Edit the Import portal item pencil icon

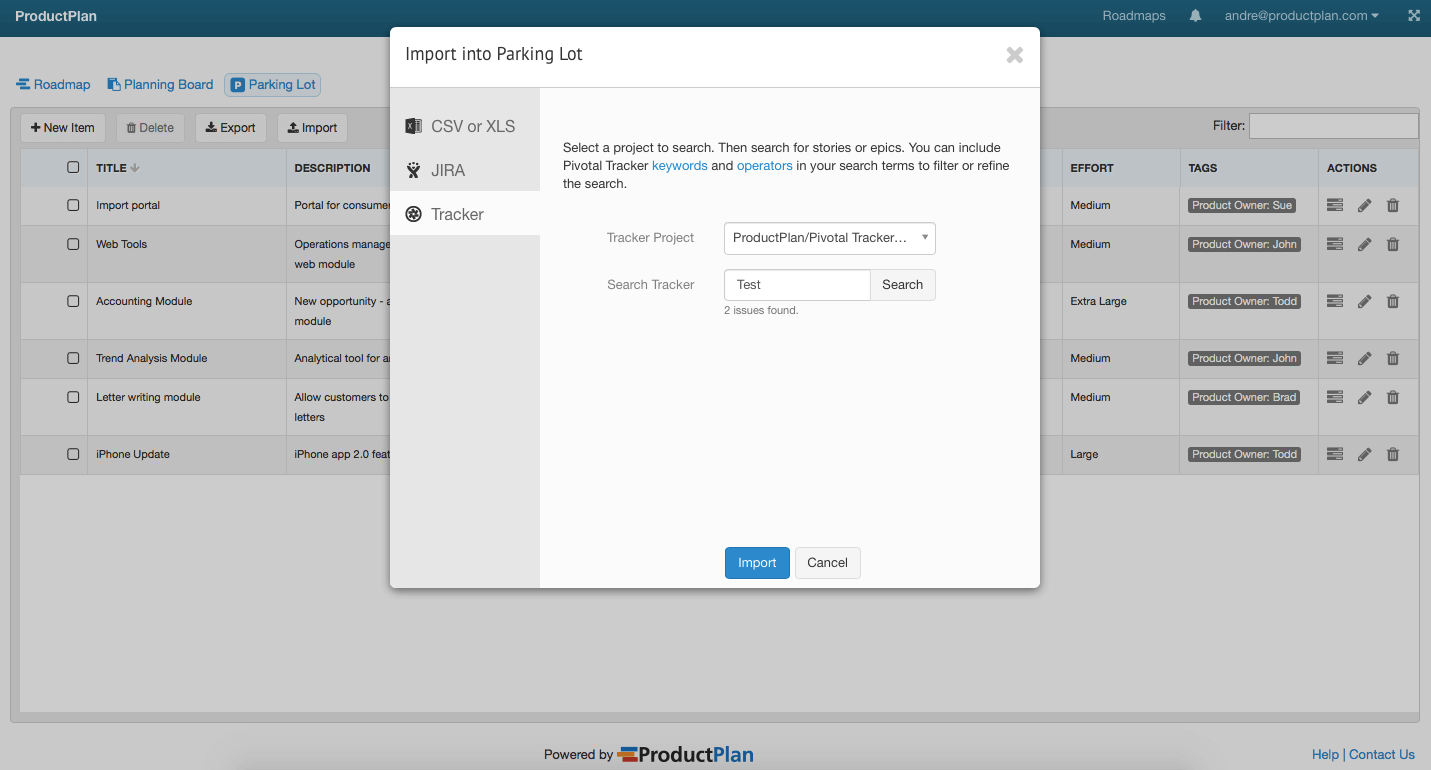(1364, 205)
